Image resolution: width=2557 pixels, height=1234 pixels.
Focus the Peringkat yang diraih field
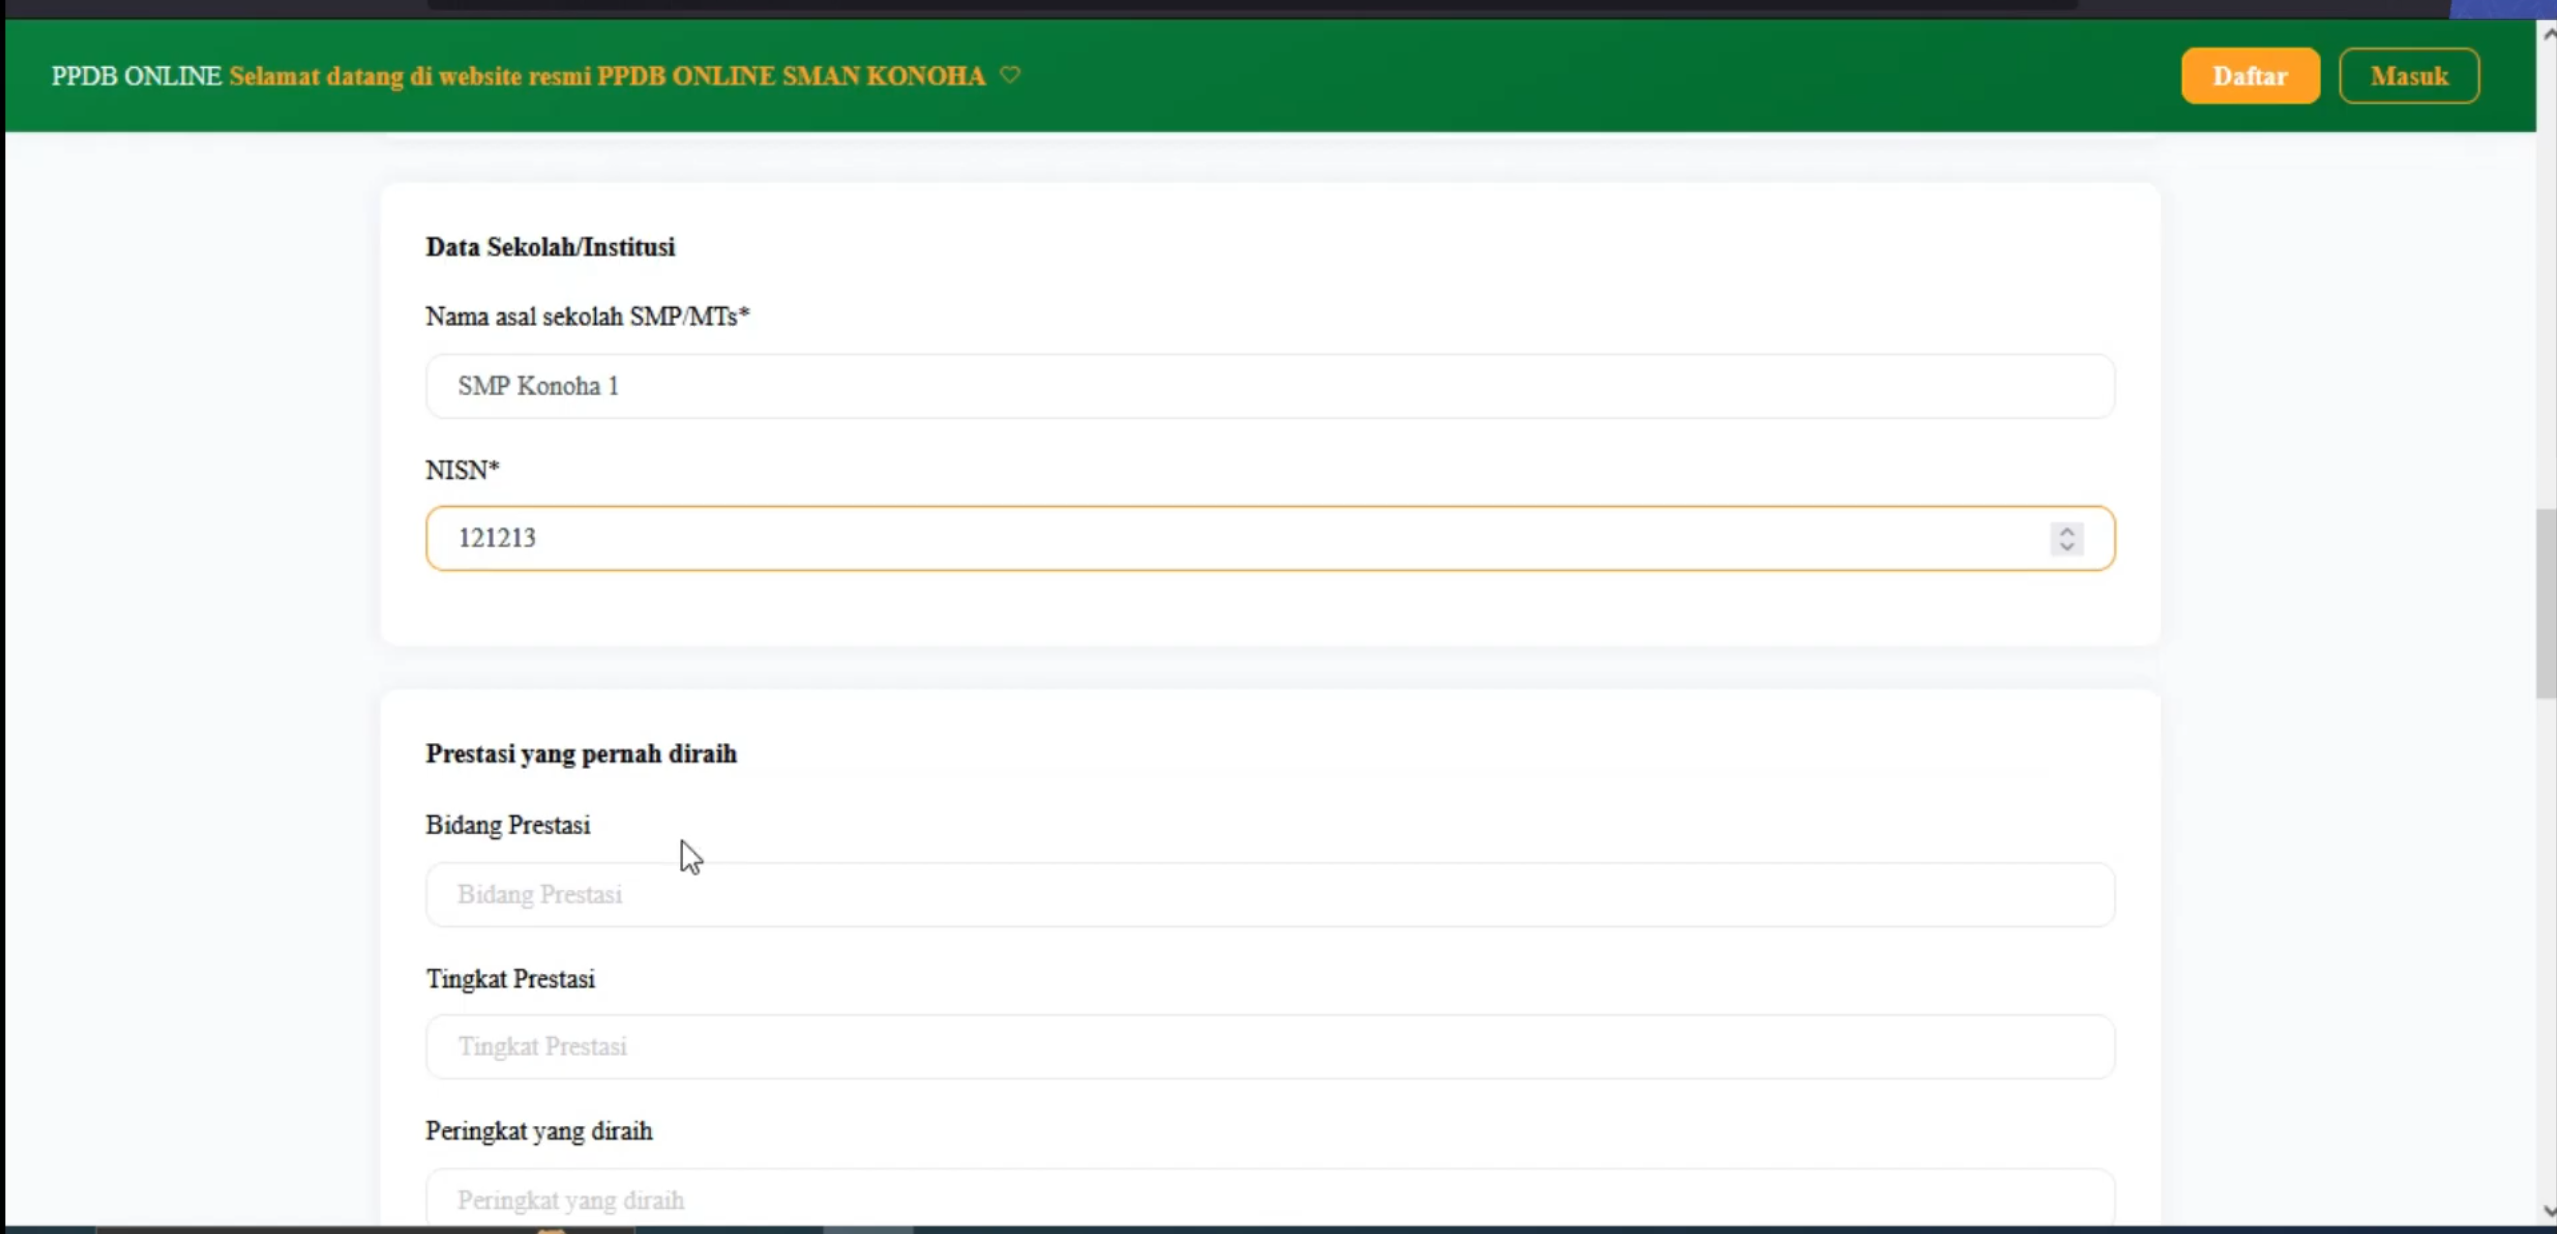[x=1270, y=1198]
